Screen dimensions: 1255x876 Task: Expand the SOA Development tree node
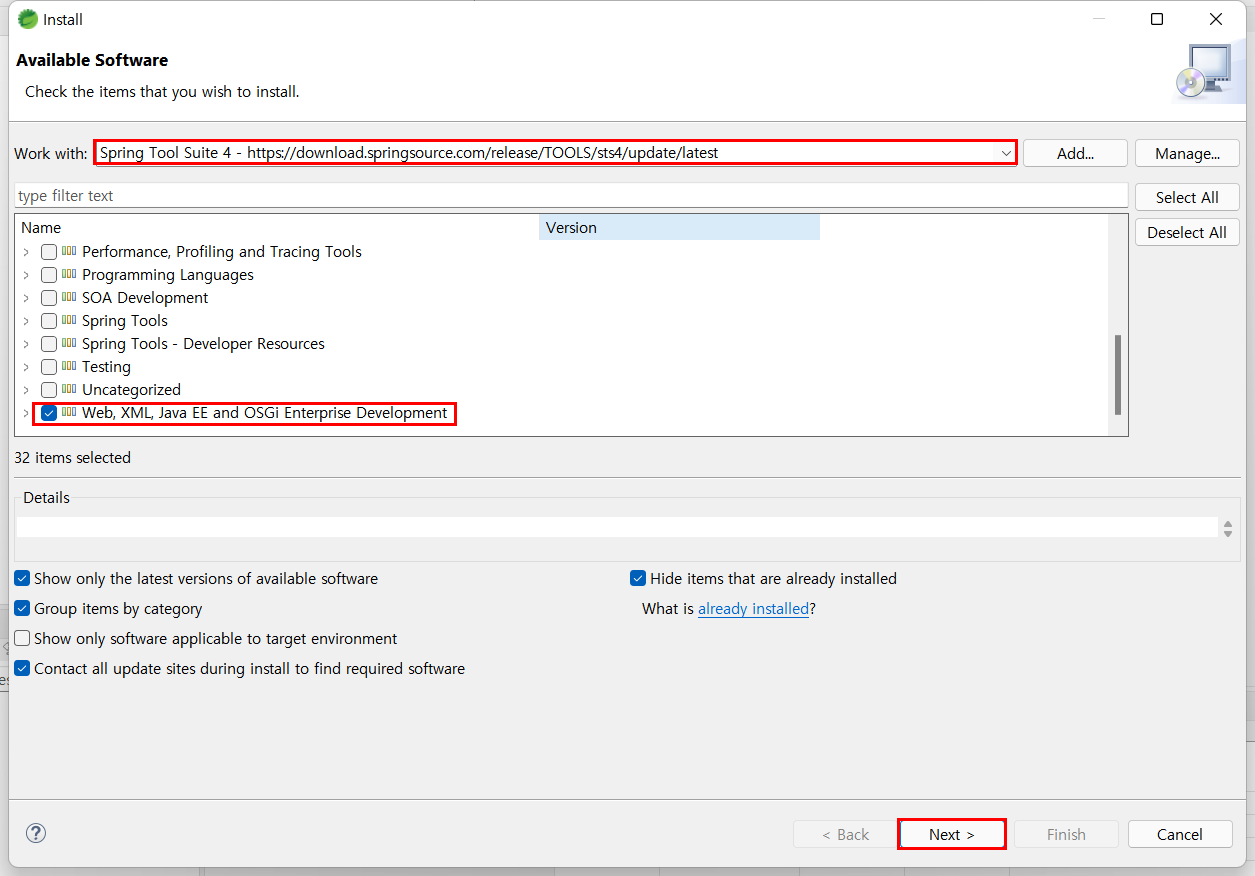[26, 298]
